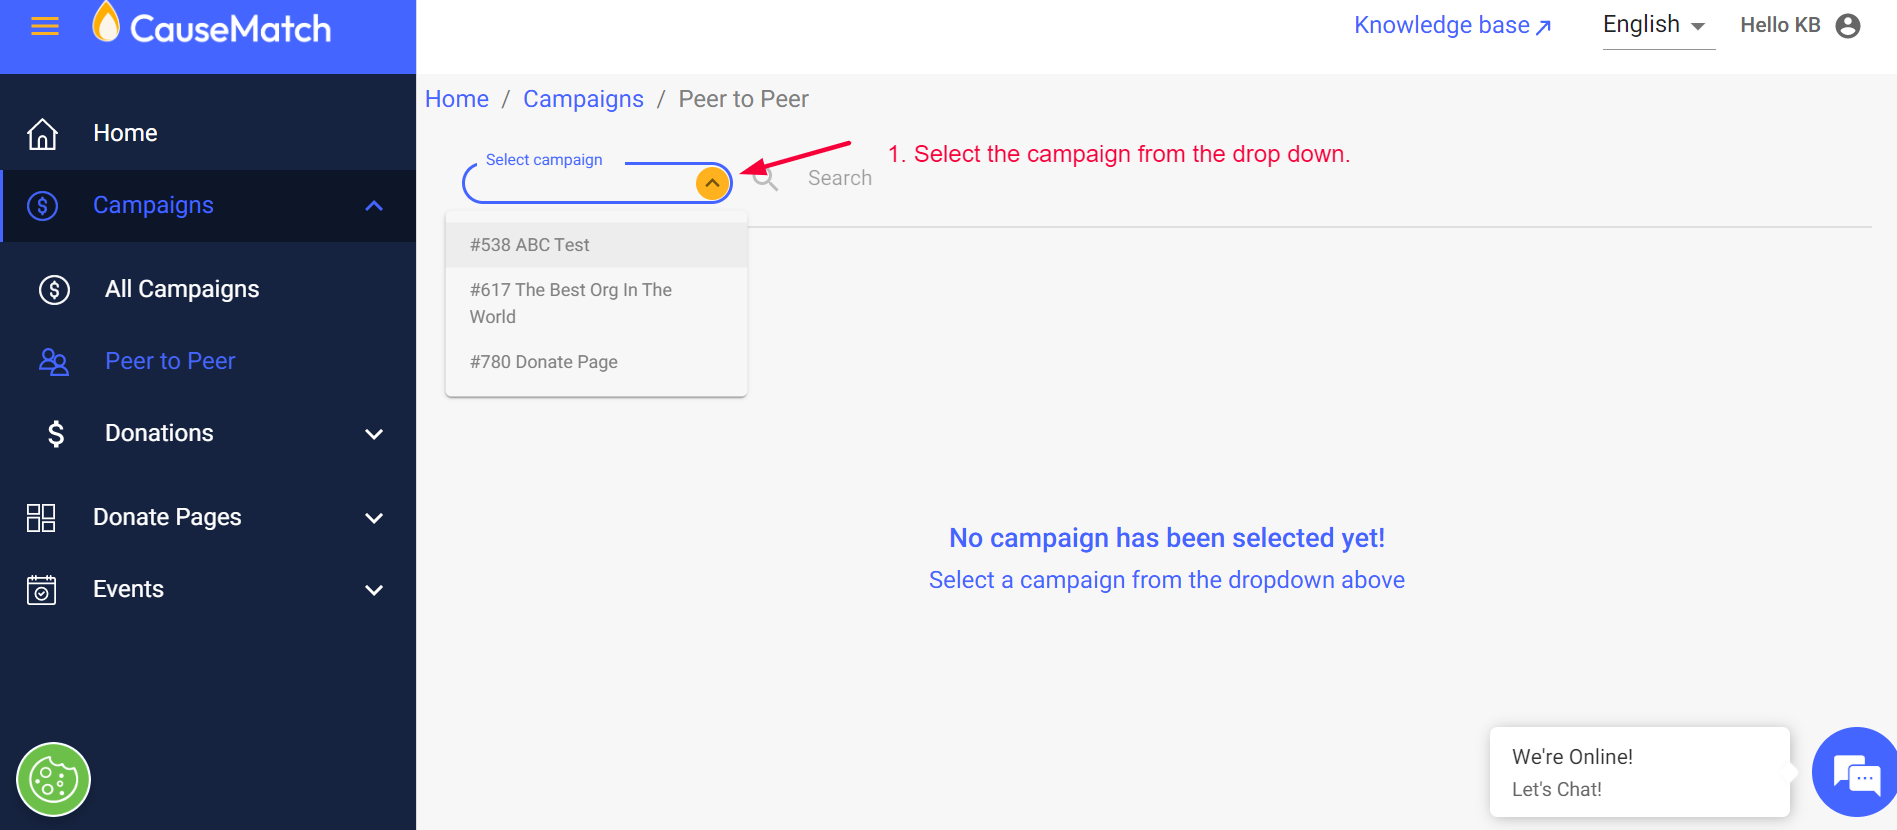Image resolution: width=1897 pixels, height=830 pixels.
Task: Expand the Donations sidebar section
Action: (x=374, y=434)
